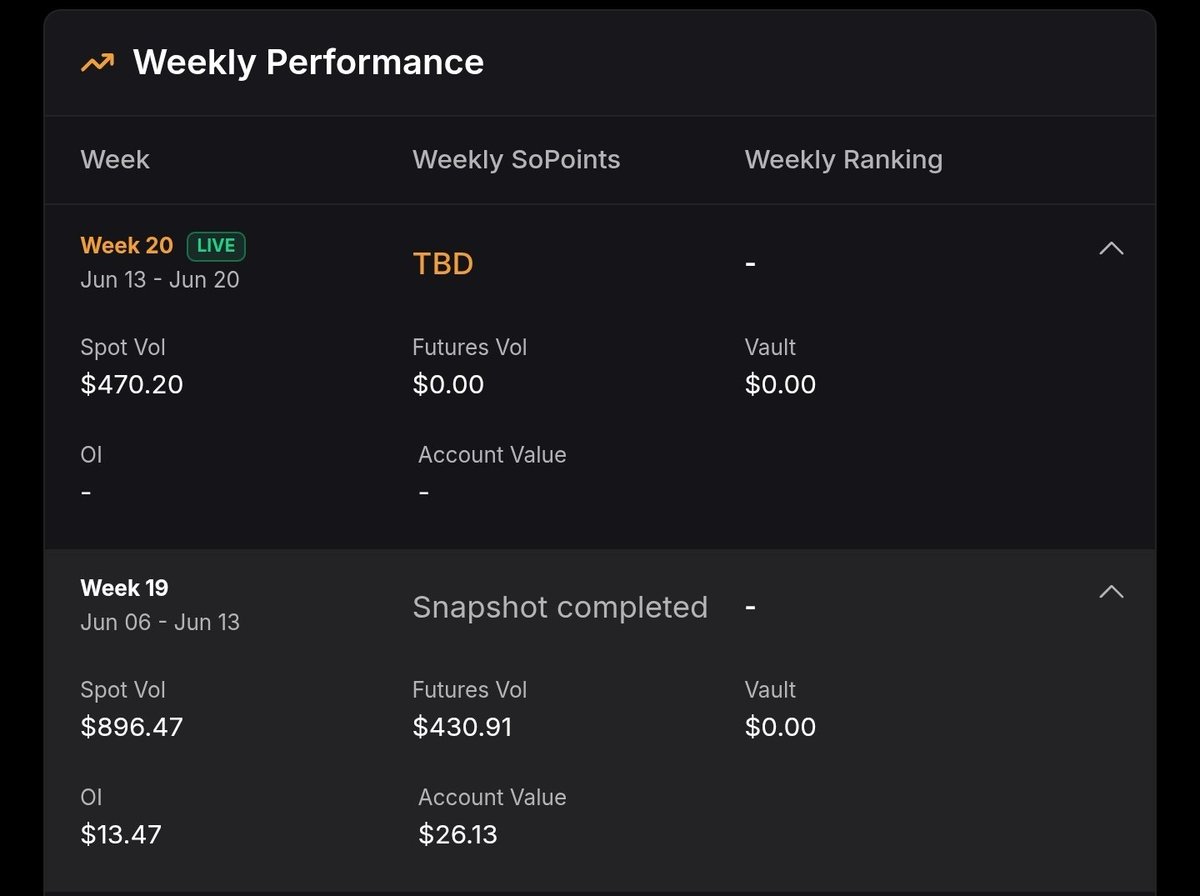1200x896 pixels.
Task: Click the Week 19 Vault $0.00 value
Action: pyautogui.click(x=780, y=727)
